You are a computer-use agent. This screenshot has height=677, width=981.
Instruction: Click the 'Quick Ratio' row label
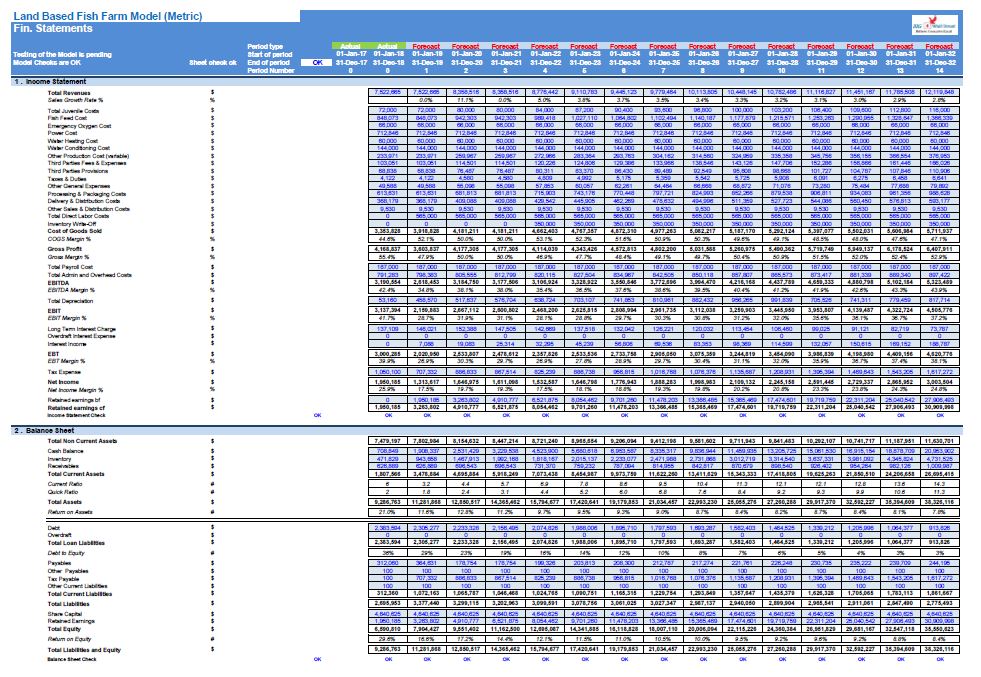[63, 492]
